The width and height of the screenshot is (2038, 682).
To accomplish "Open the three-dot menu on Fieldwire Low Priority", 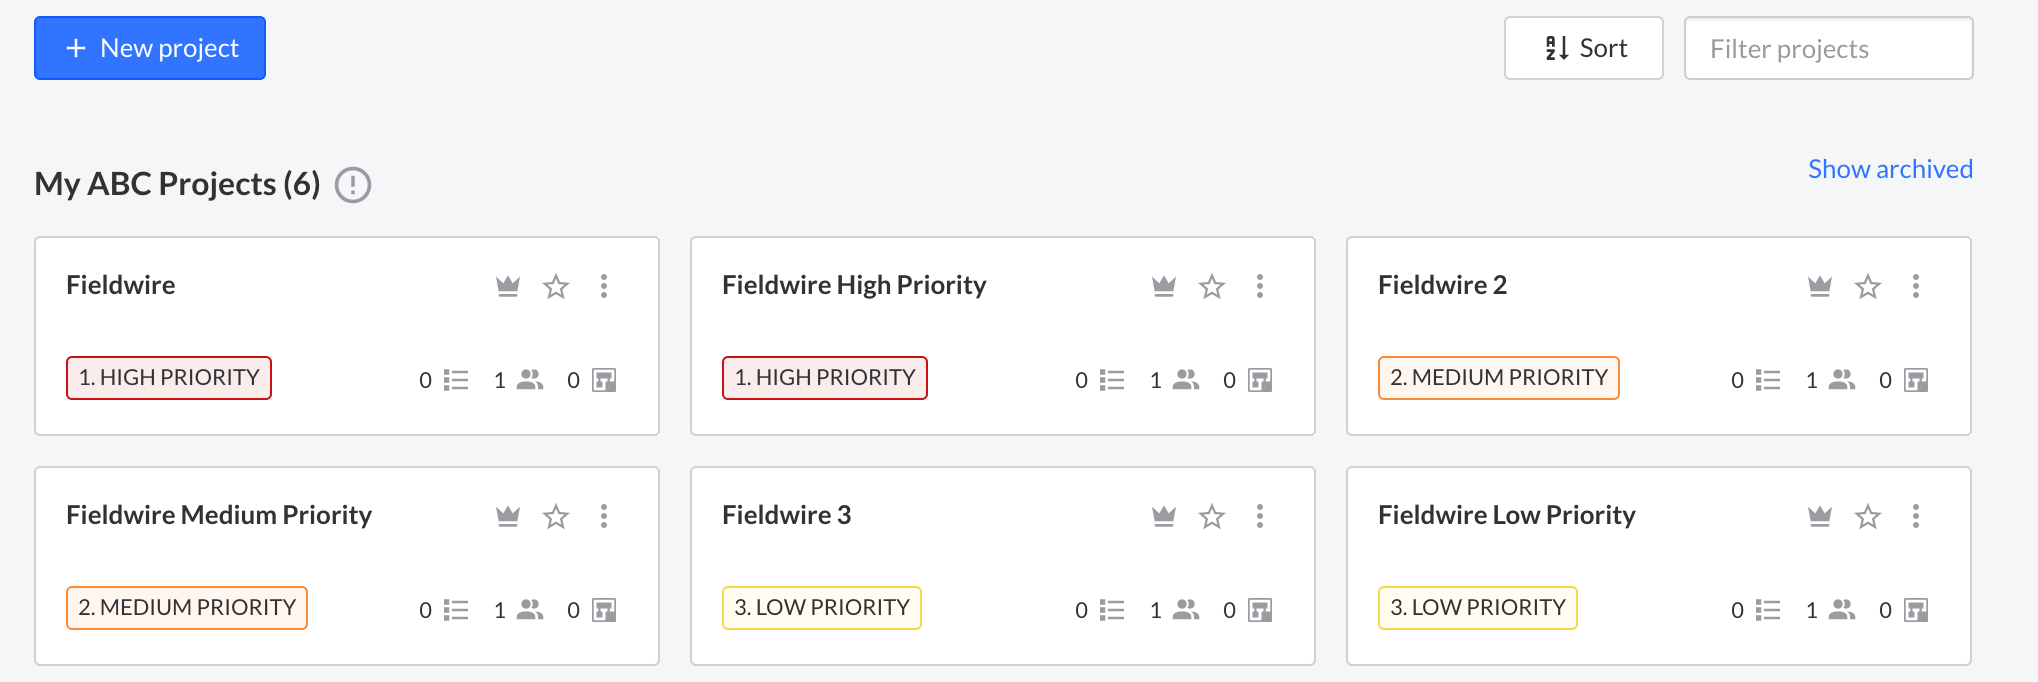I will [x=1917, y=516].
